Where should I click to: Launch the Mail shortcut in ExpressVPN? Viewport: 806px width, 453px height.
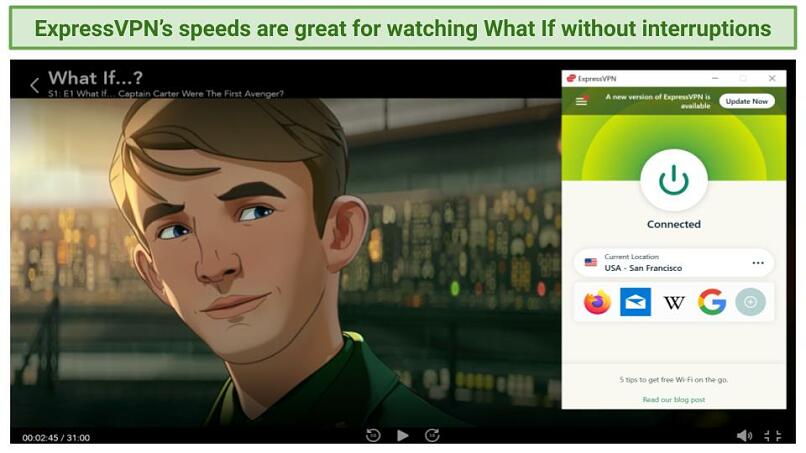[635, 302]
